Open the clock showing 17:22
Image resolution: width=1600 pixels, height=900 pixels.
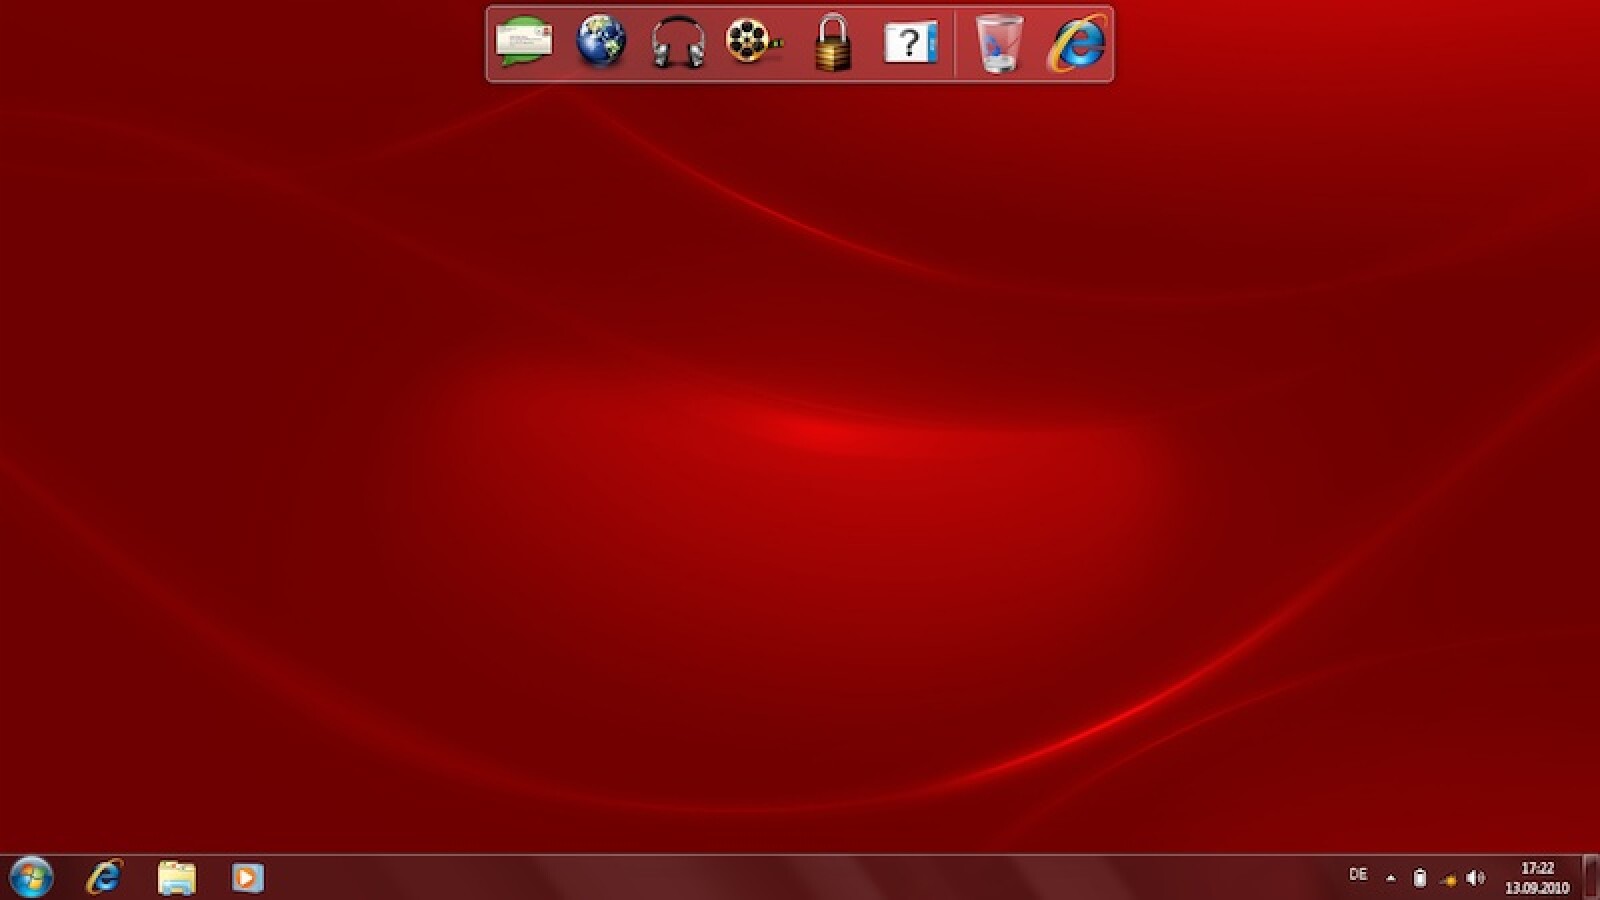click(x=1537, y=878)
